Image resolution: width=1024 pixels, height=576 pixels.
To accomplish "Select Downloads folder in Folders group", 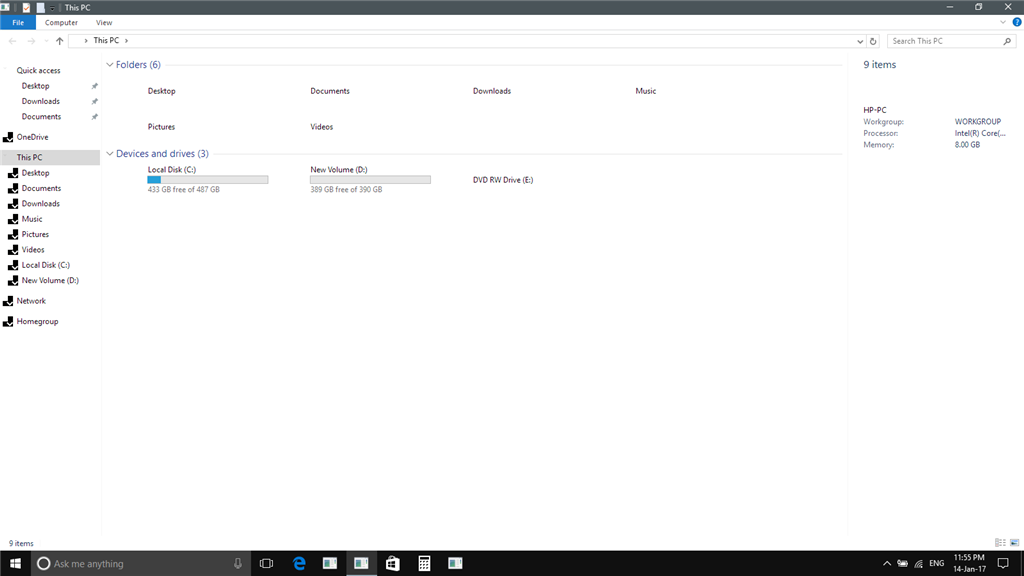I will click(492, 91).
